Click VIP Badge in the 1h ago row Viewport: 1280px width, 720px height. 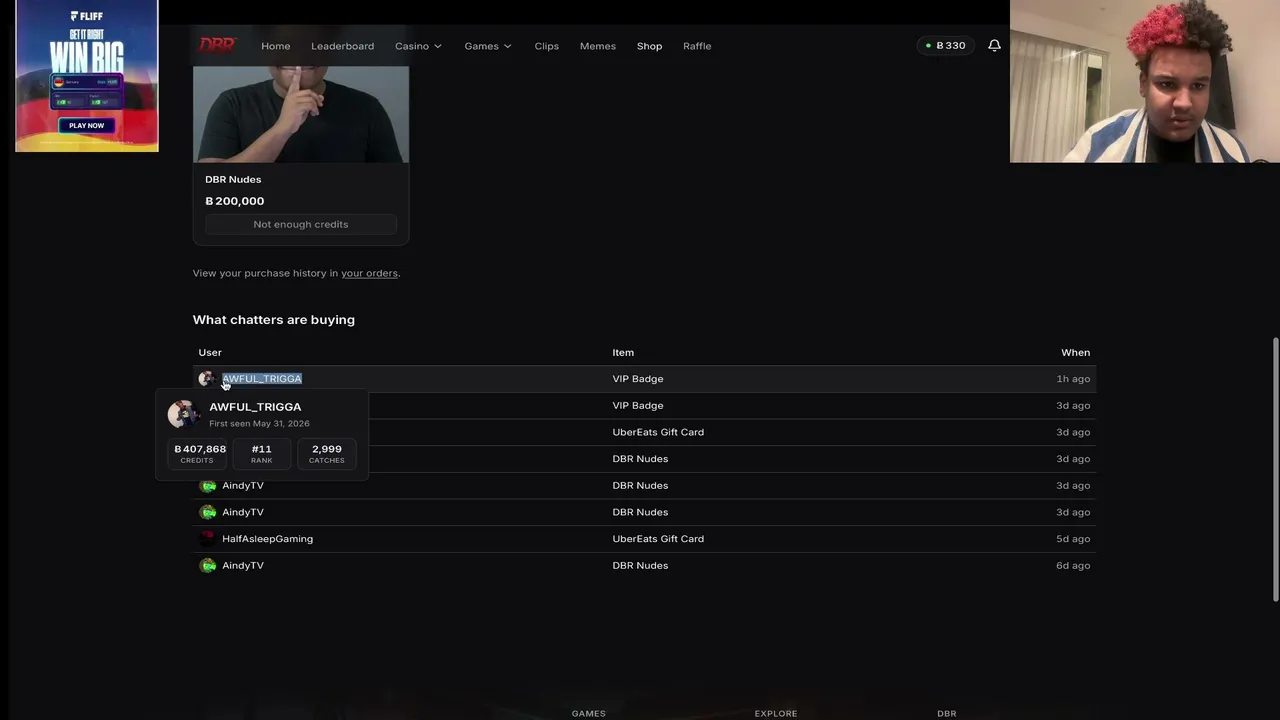point(638,379)
